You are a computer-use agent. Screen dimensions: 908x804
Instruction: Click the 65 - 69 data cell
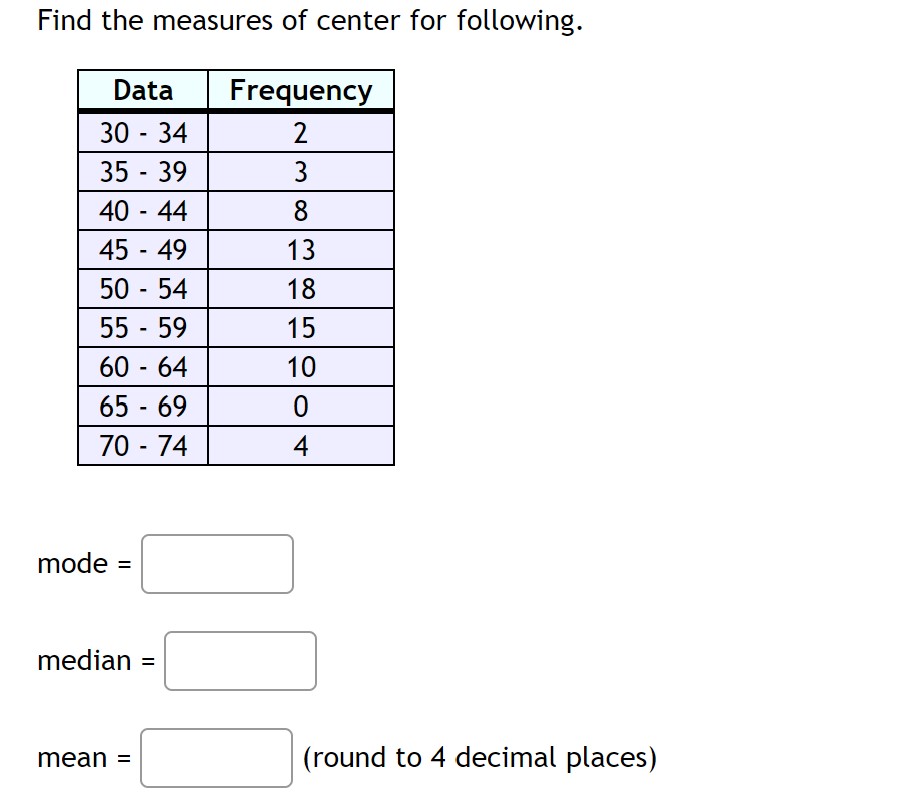[x=142, y=405]
